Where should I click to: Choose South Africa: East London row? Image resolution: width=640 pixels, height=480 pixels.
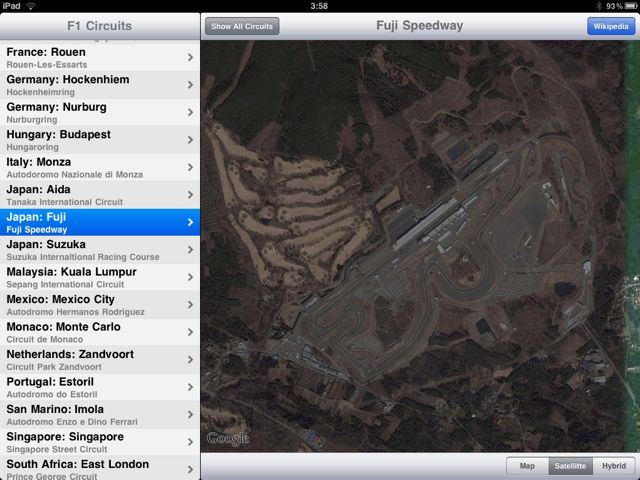(x=100, y=468)
